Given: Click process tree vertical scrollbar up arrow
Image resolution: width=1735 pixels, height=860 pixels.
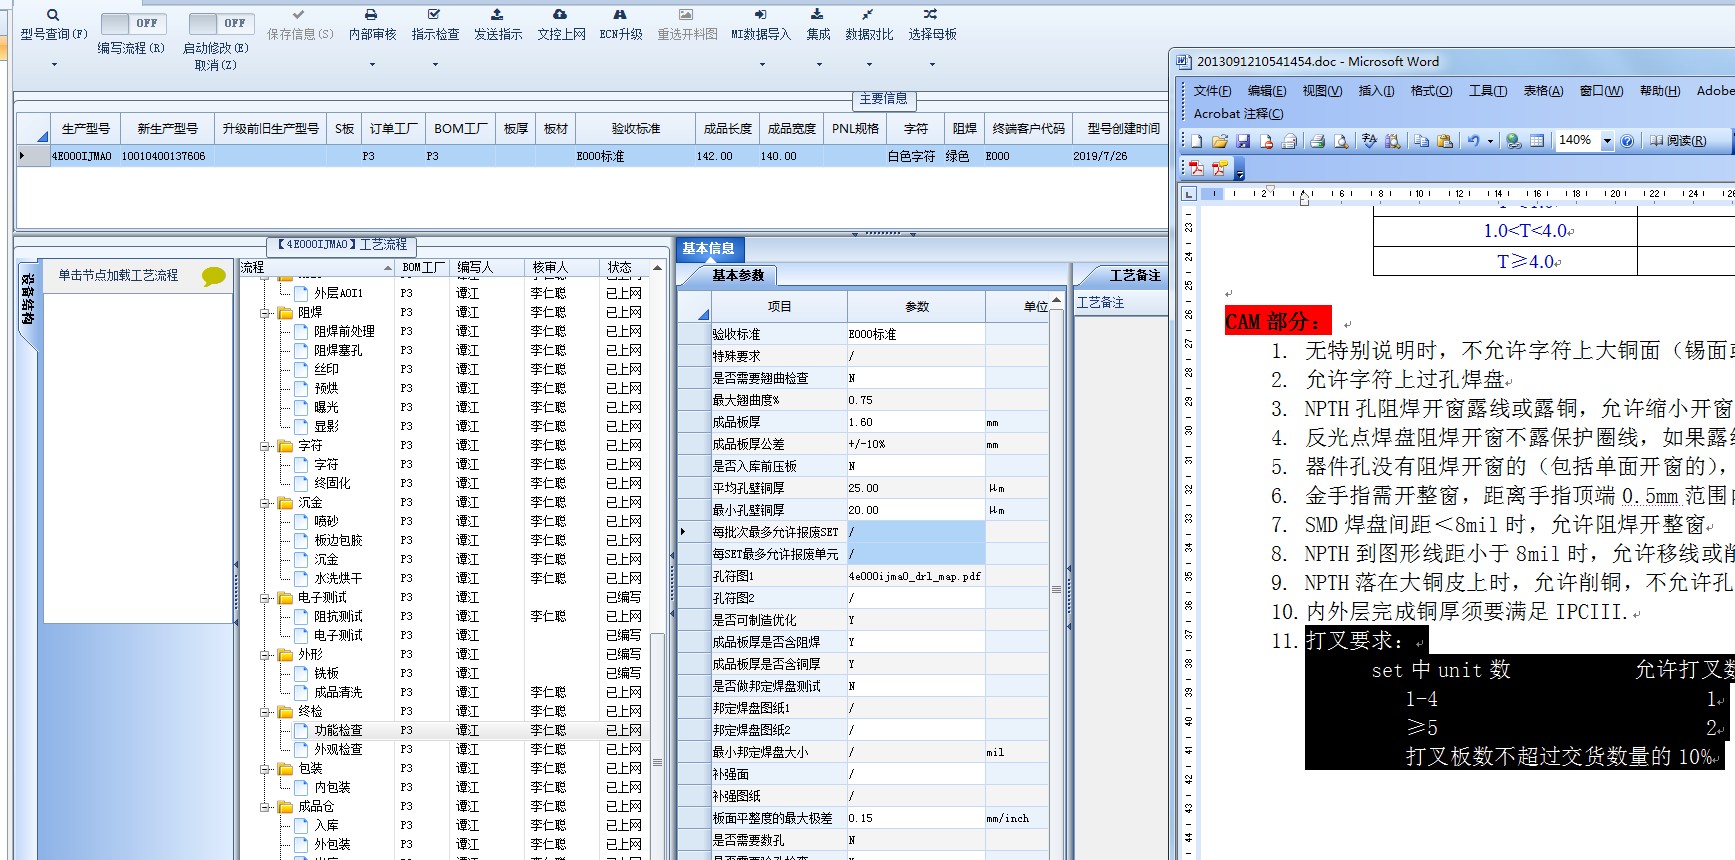Looking at the screenshot, I should click(x=657, y=268).
